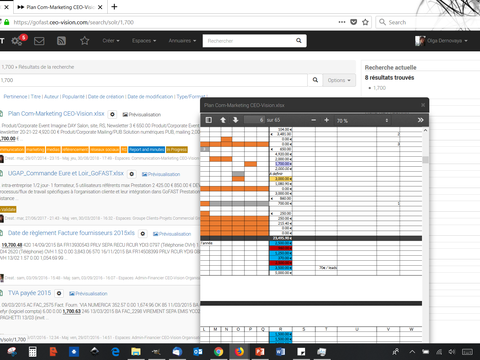Sort results by Date de création
480x360 pixels.
tap(106, 97)
